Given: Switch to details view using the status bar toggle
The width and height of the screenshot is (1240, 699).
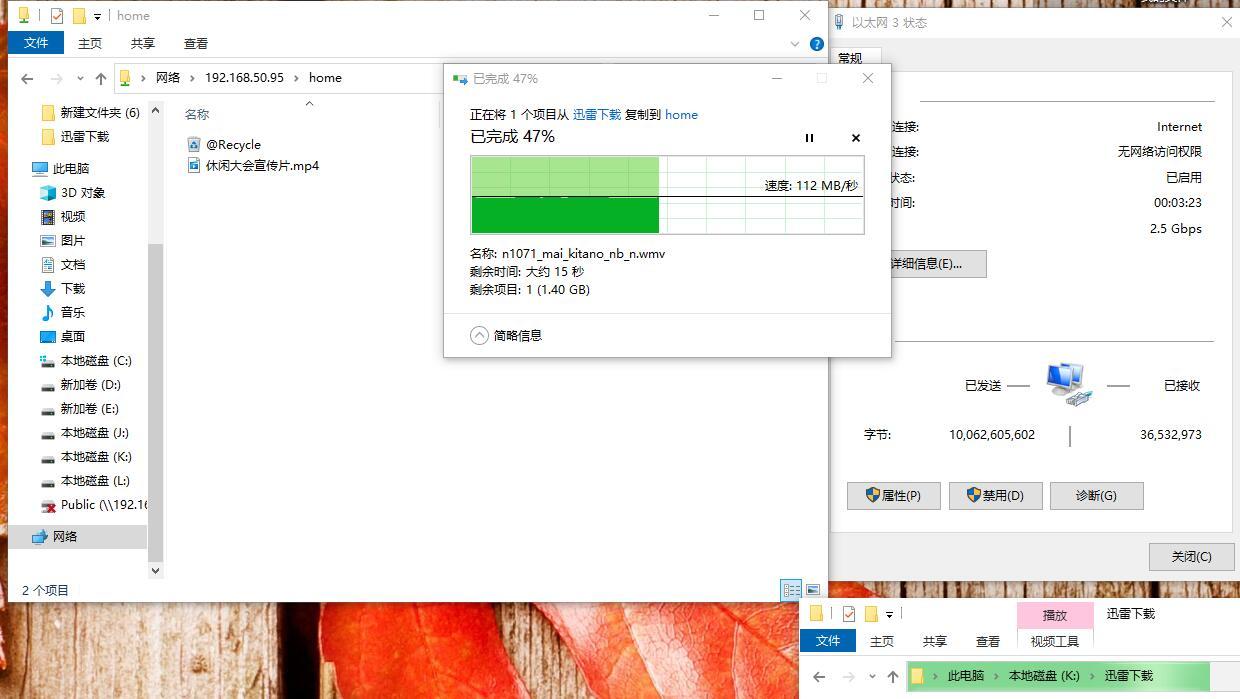Looking at the screenshot, I should [x=791, y=589].
